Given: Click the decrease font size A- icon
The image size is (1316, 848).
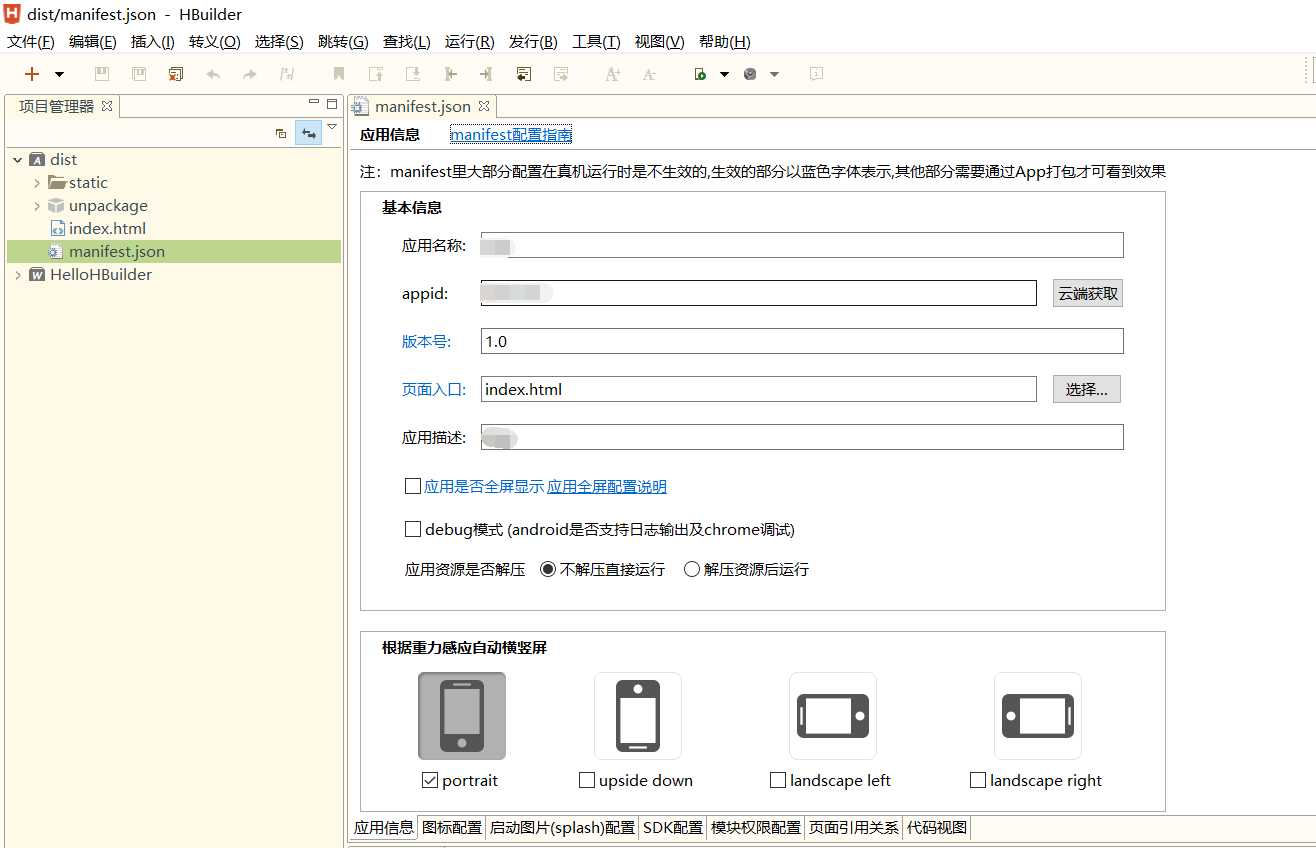Looking at the screenshot, I should pos(649,74).
